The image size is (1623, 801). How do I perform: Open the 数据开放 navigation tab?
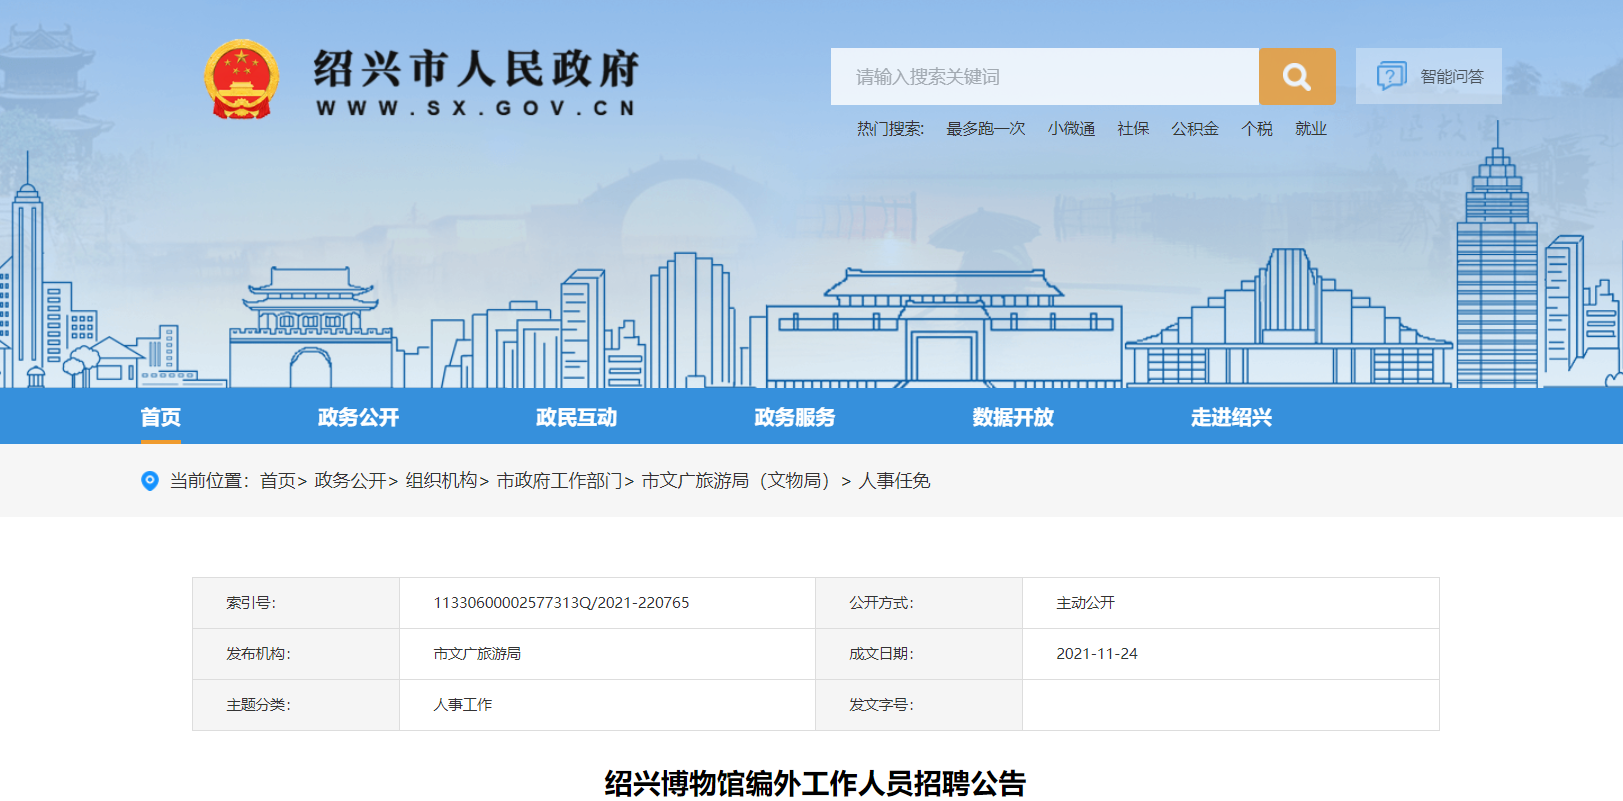[x=1013, y=417]
